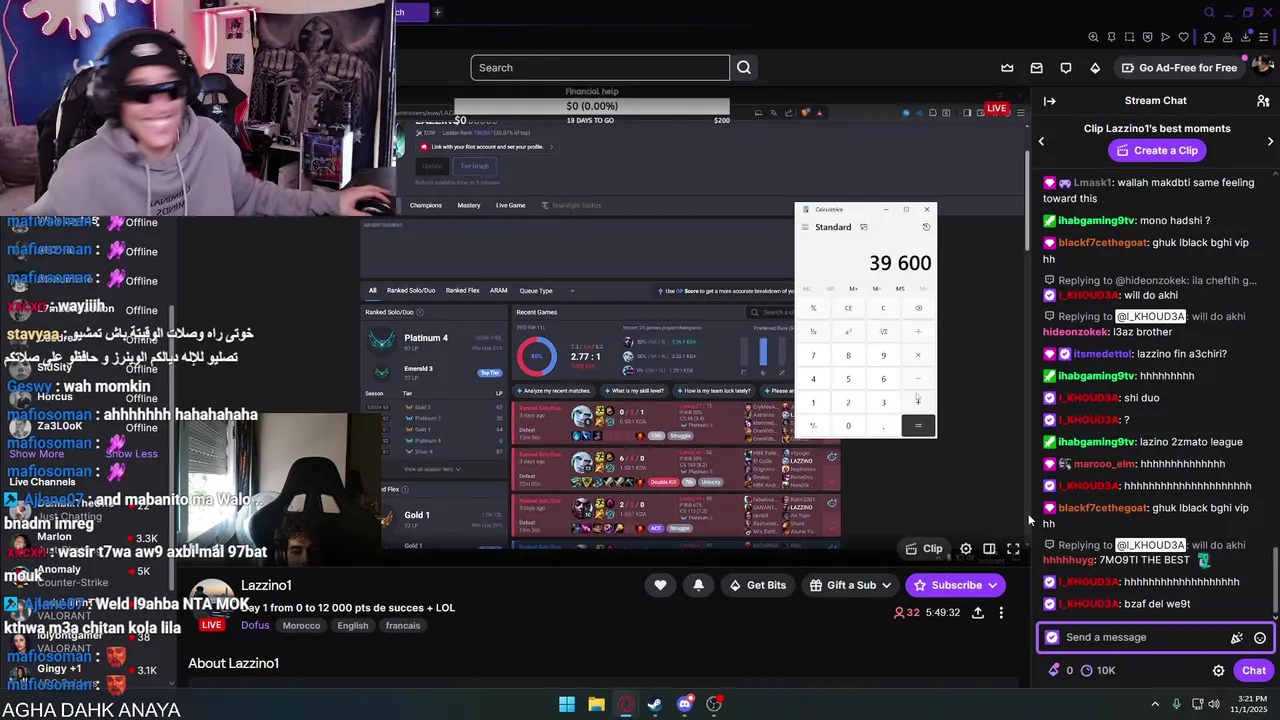
Task: Open the Prime loot crown icon
Action: coord(1007,68)
